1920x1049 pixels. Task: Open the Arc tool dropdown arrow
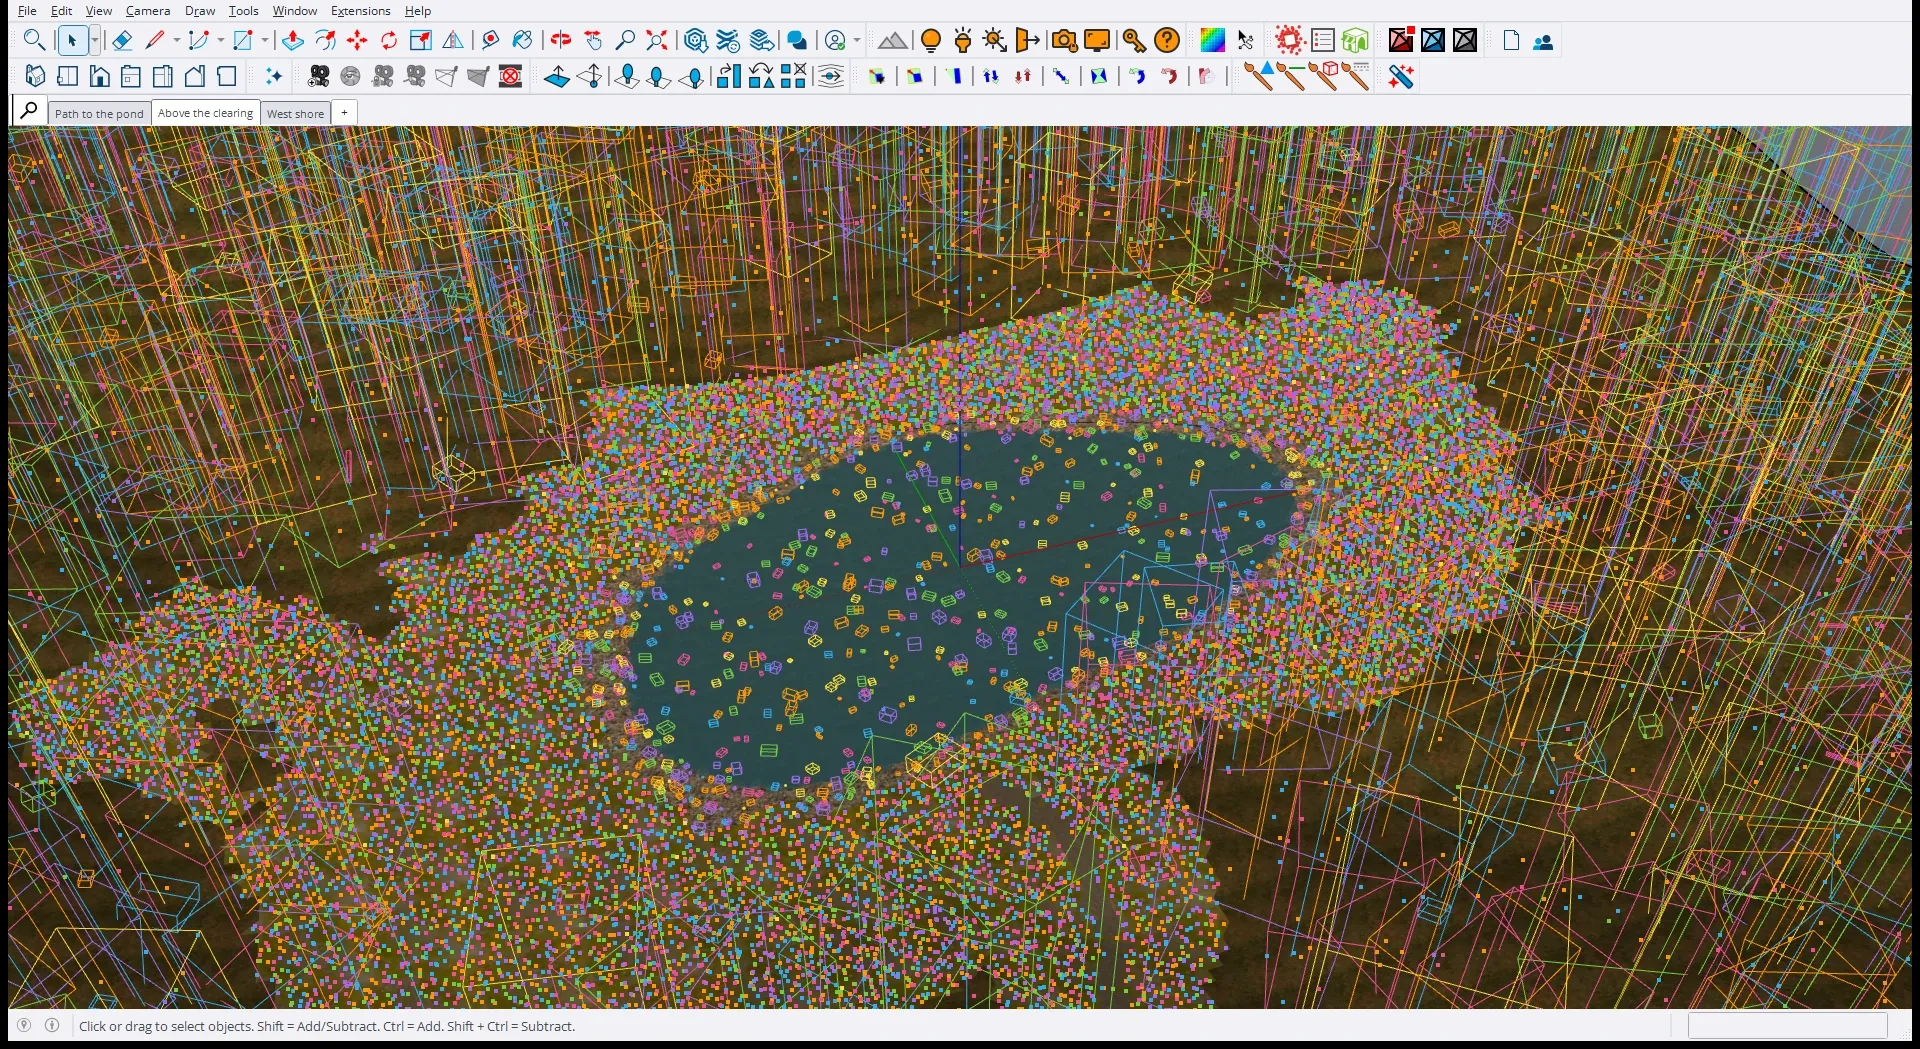(220, 41)
